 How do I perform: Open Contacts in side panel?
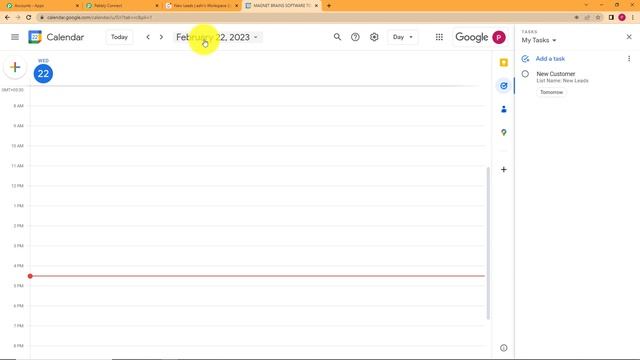(x=504, y=109)
